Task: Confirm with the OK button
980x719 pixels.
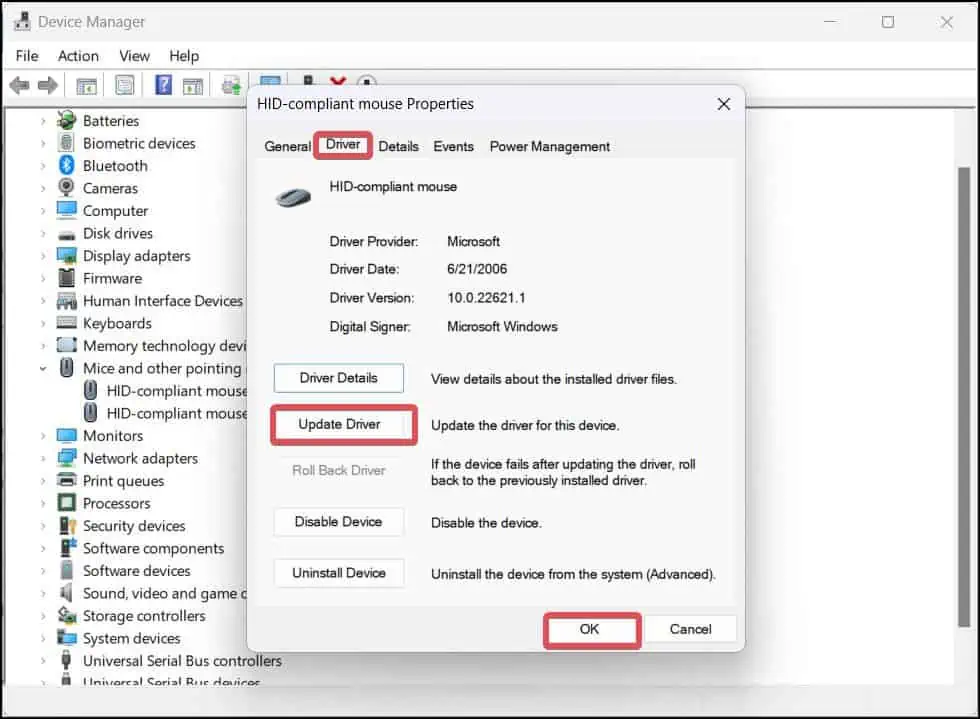Action: pyautogui.click(x=589, y=629)
